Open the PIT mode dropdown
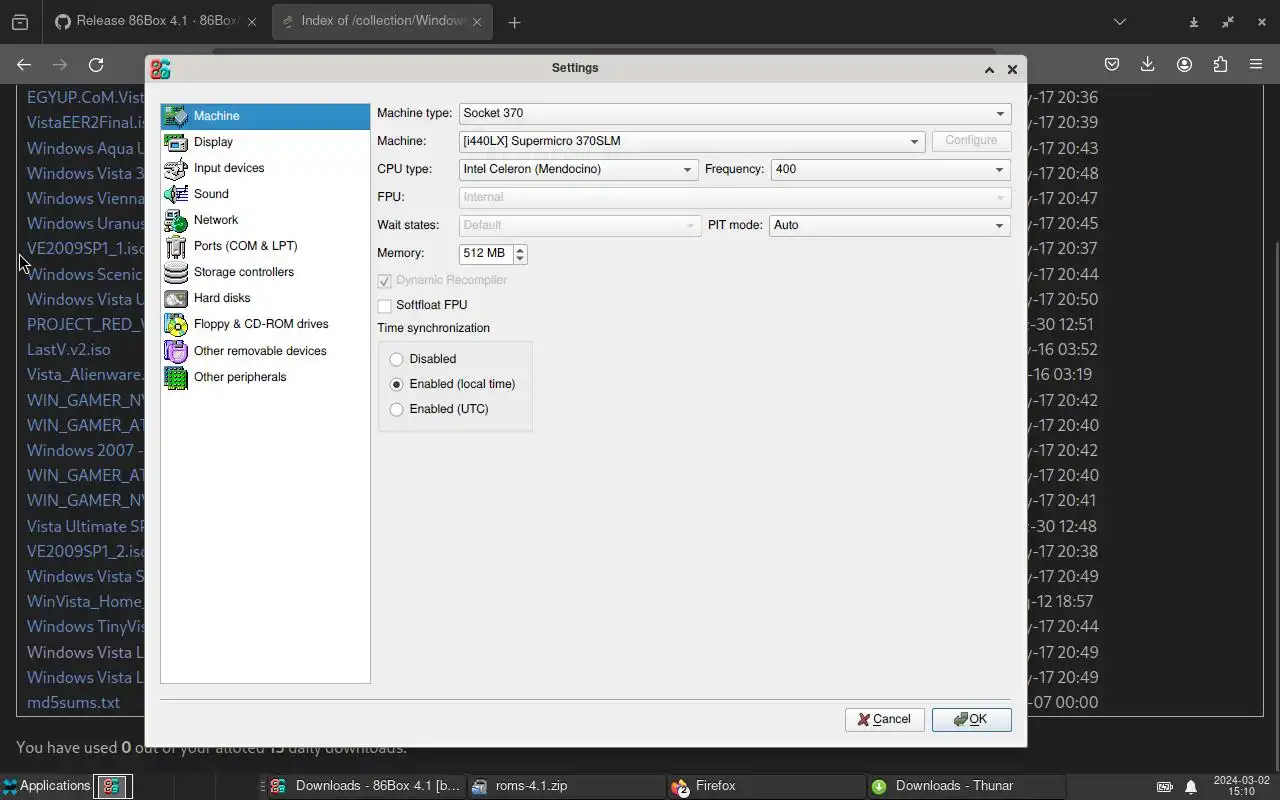Image resolution: width=1280 pixels, height=800 pixels. point(890,225)
